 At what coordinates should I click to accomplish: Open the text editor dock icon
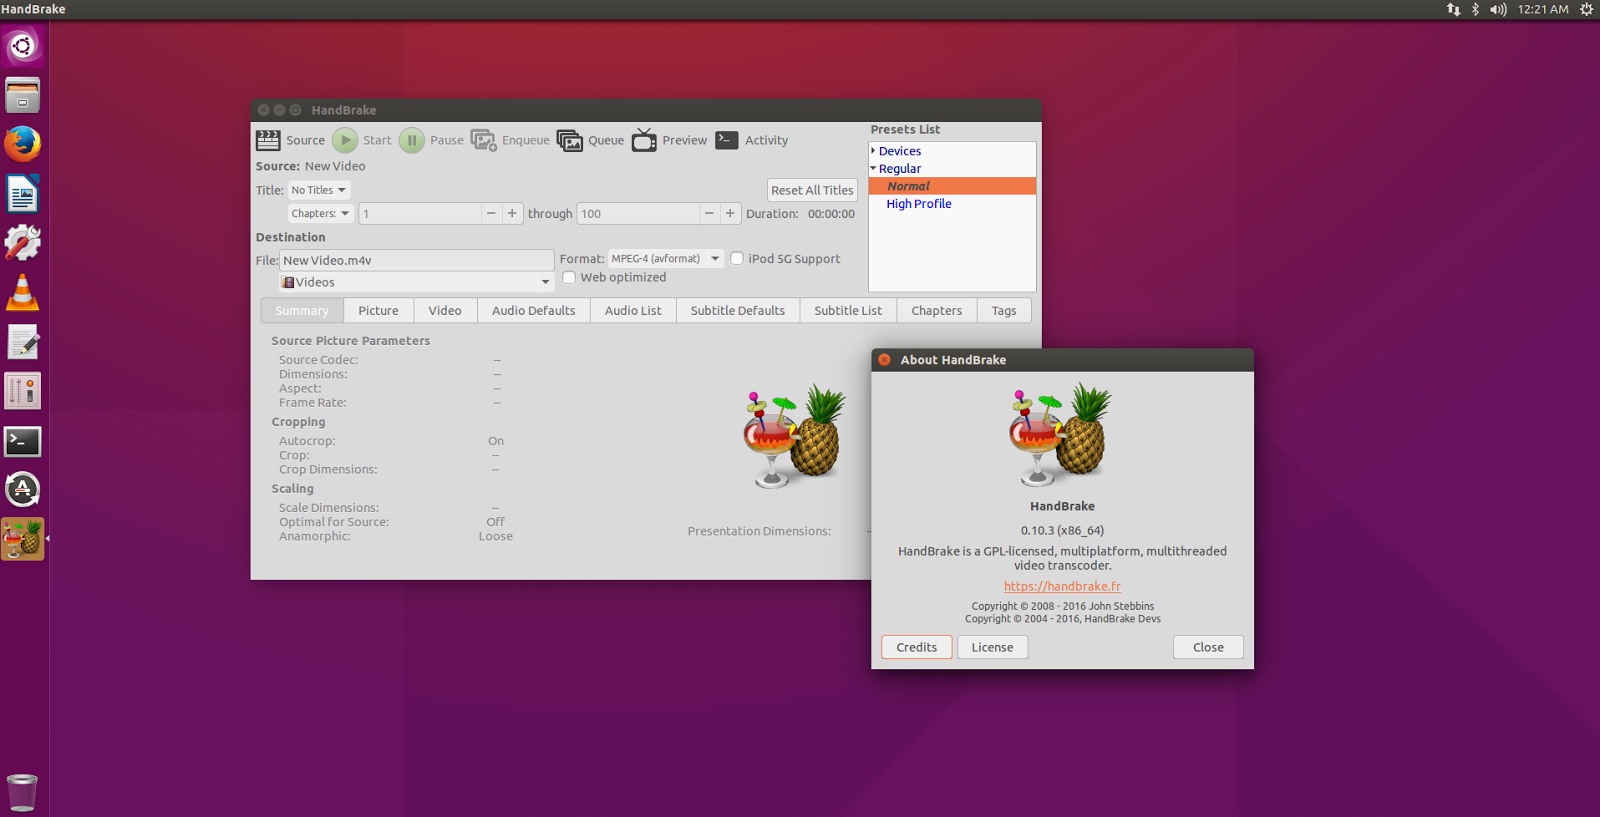pyautogui.click(x=22, y=342)
